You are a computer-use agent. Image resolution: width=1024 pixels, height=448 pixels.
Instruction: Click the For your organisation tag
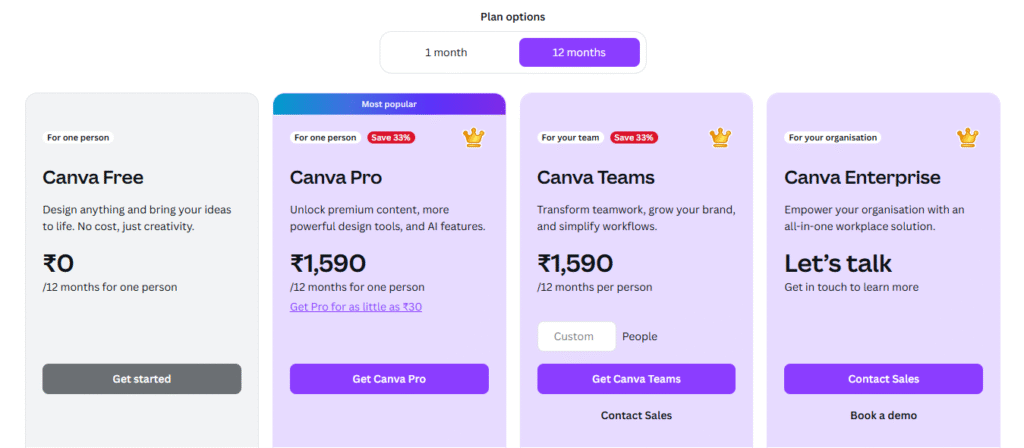coord(833,138)
